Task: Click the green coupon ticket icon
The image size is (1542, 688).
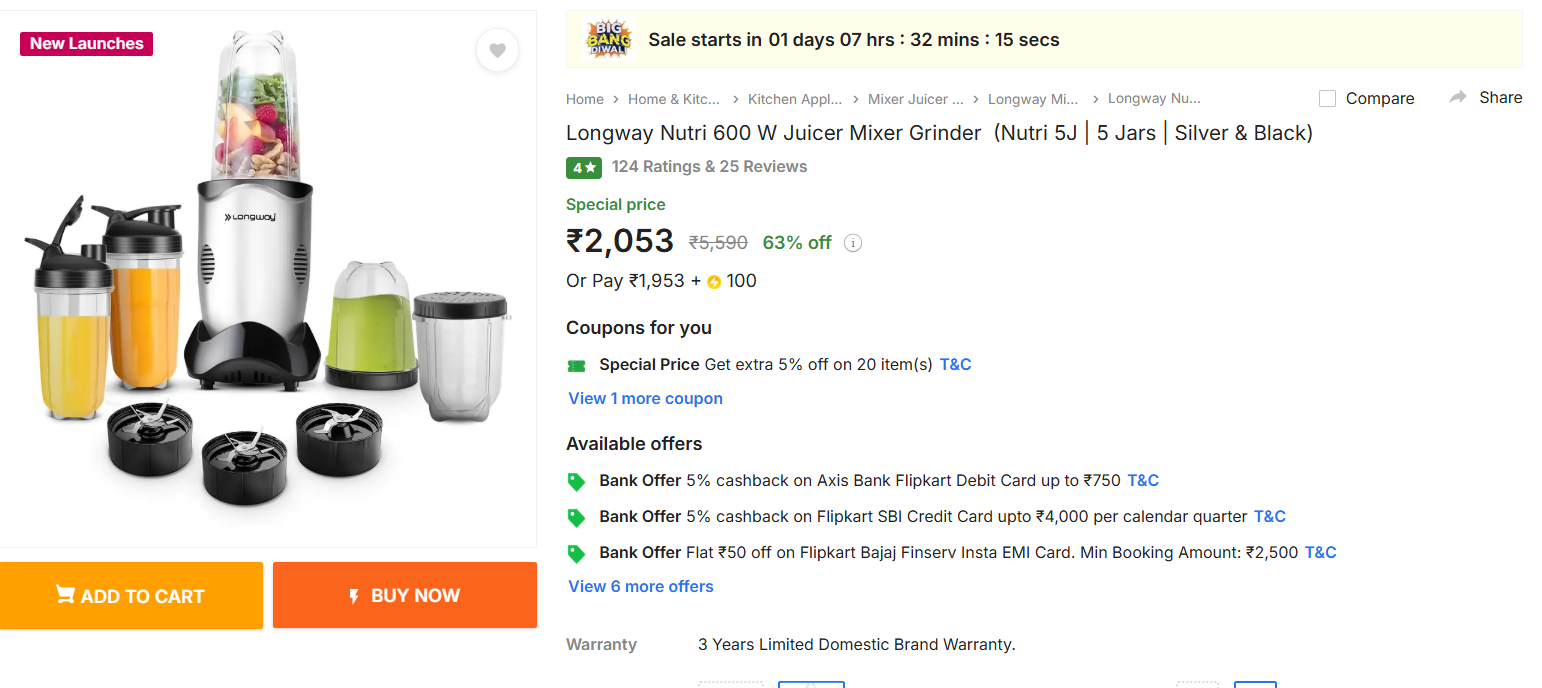Action: 576,365
